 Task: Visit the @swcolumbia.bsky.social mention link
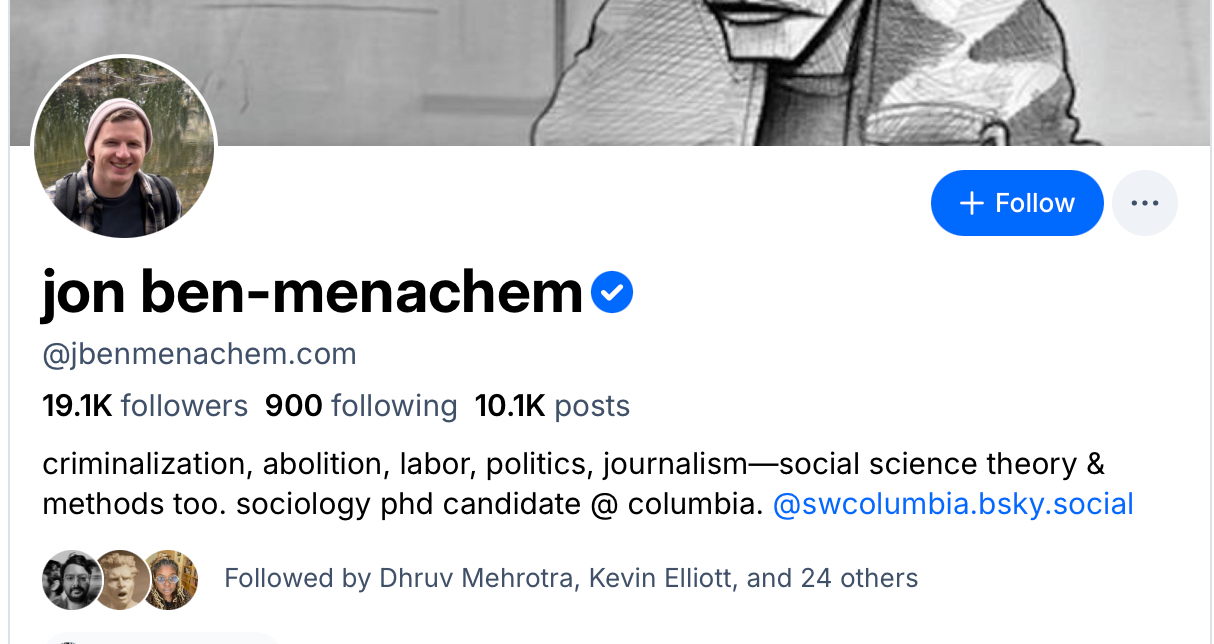pos(953,503)
